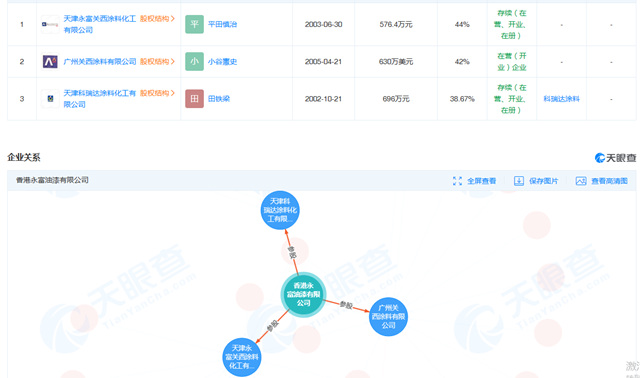The image size is (640, 378).
Task: Click the fullscreen icon beside 全屏查看
Action: pos(457,181)
